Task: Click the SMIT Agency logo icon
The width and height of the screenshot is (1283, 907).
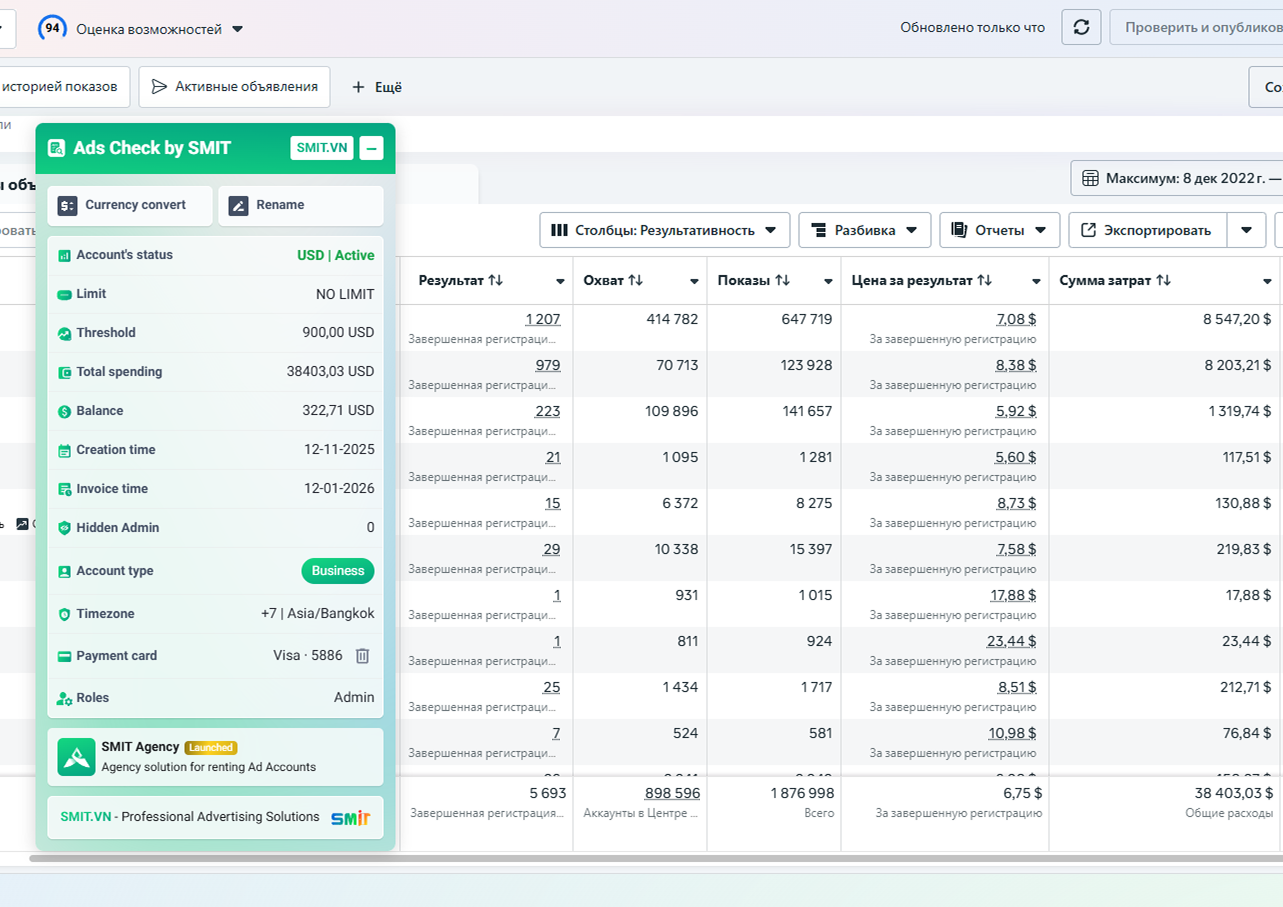Action: point(76,757)
